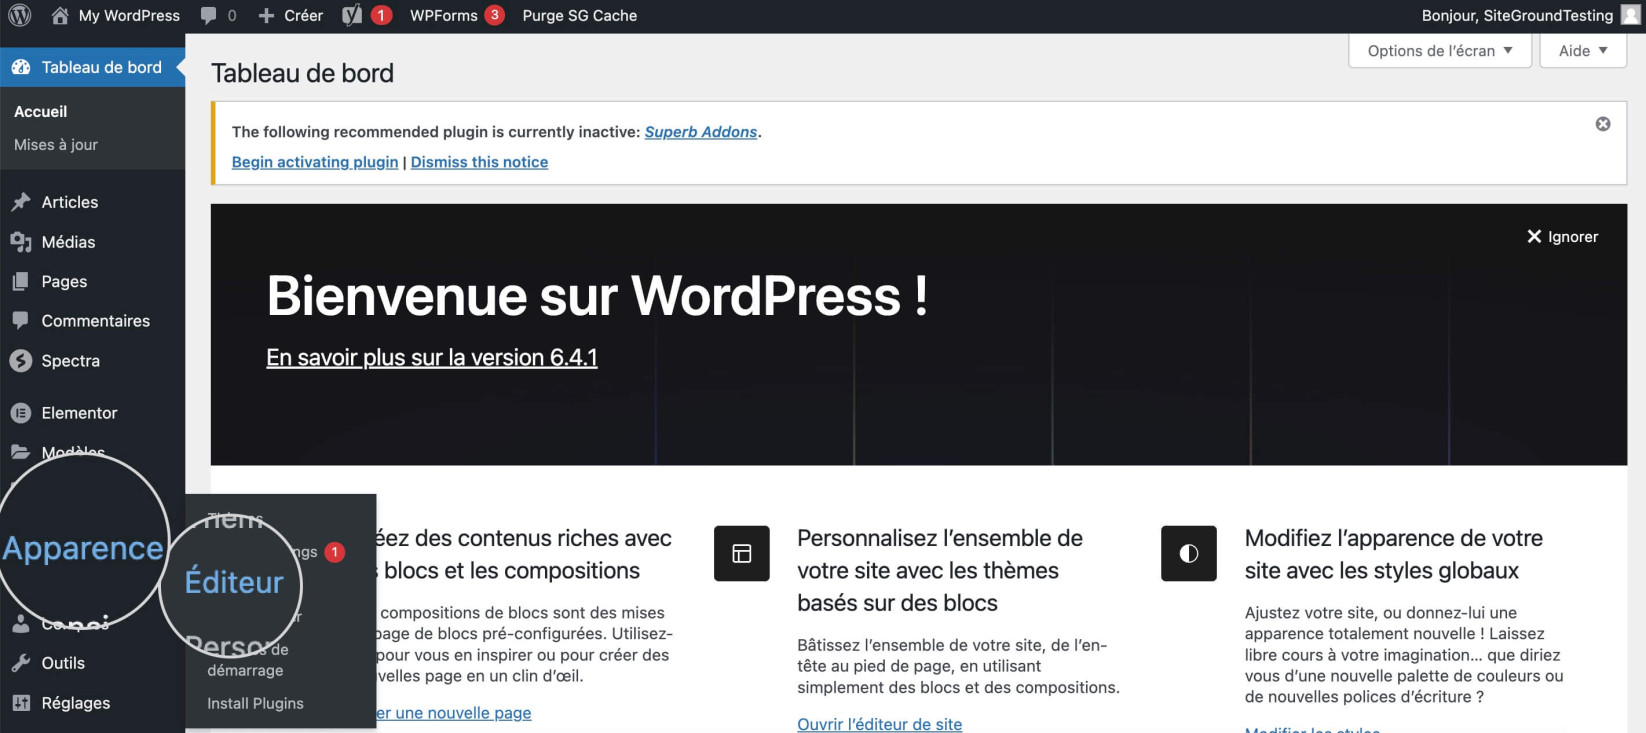
Task: Click the WordPress logo in admin bar
Action: click(20, 16)
